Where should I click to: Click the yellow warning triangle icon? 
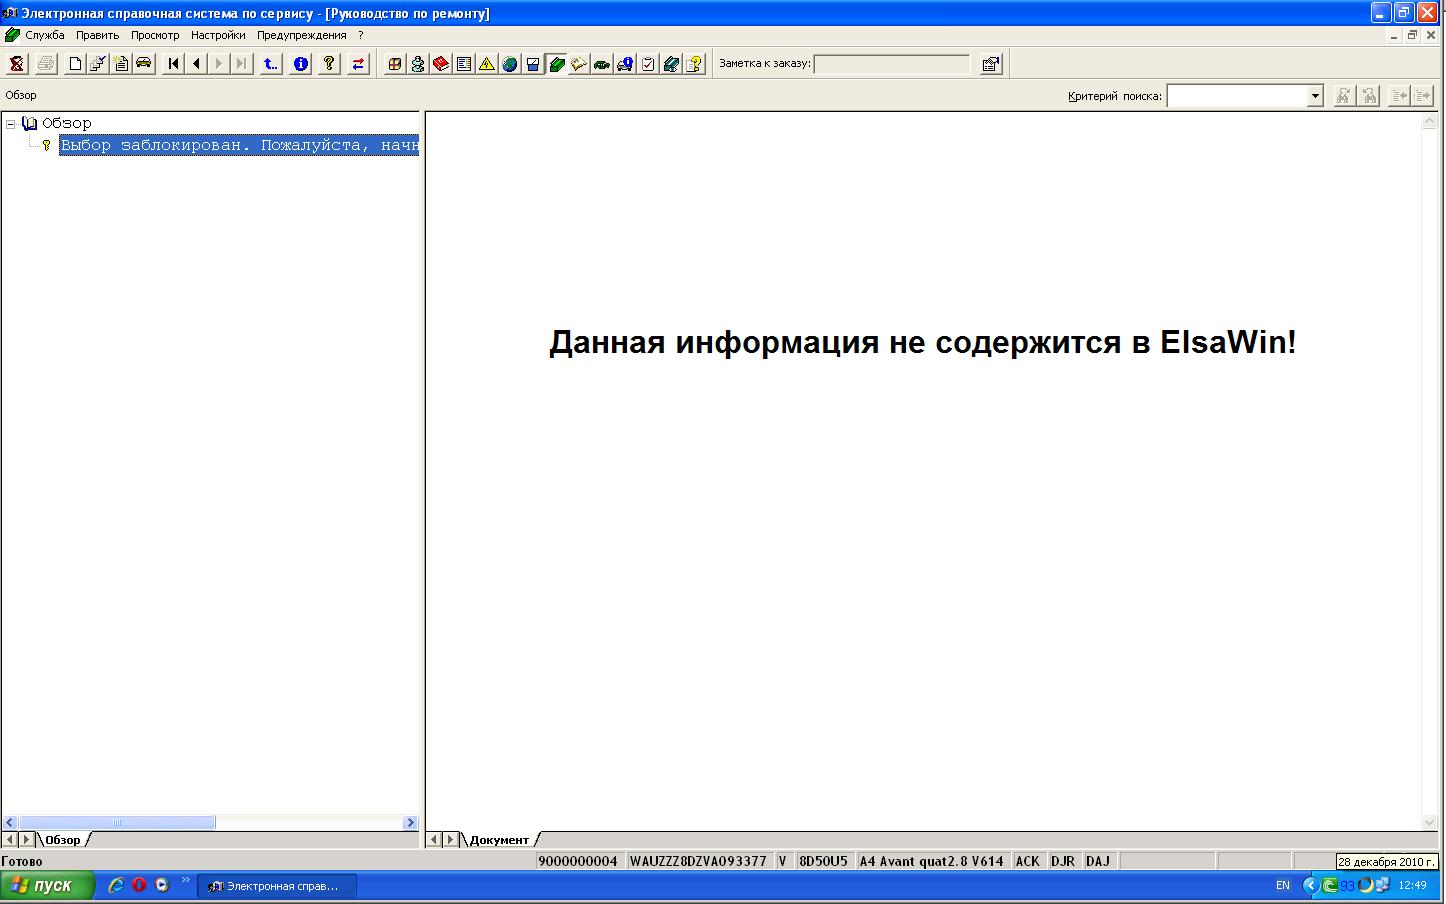[x=486, y=64]
